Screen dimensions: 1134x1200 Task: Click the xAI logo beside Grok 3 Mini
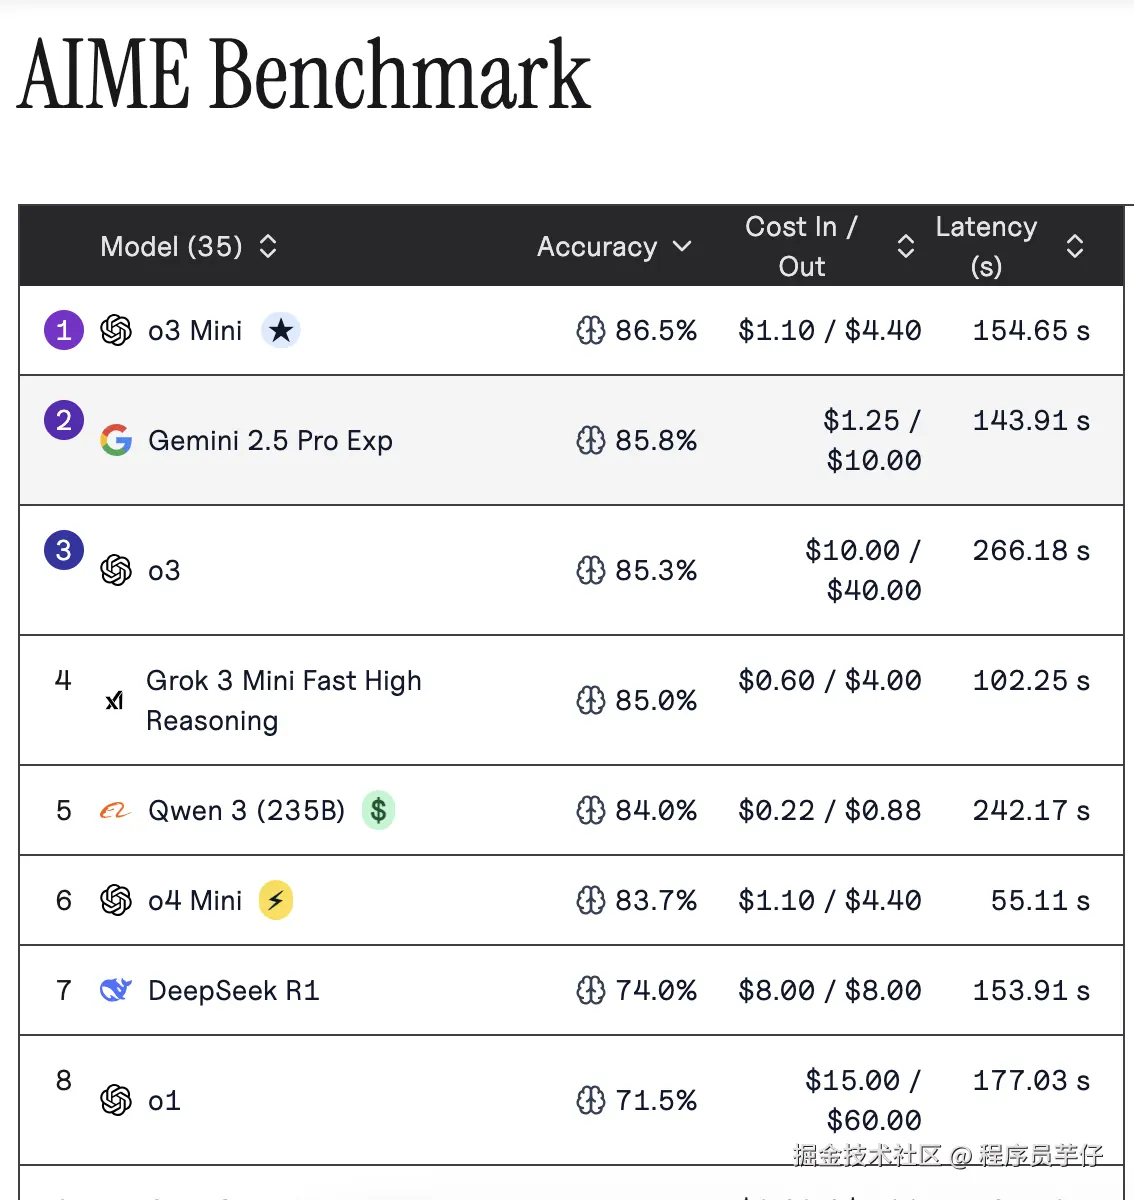[115, 701]
